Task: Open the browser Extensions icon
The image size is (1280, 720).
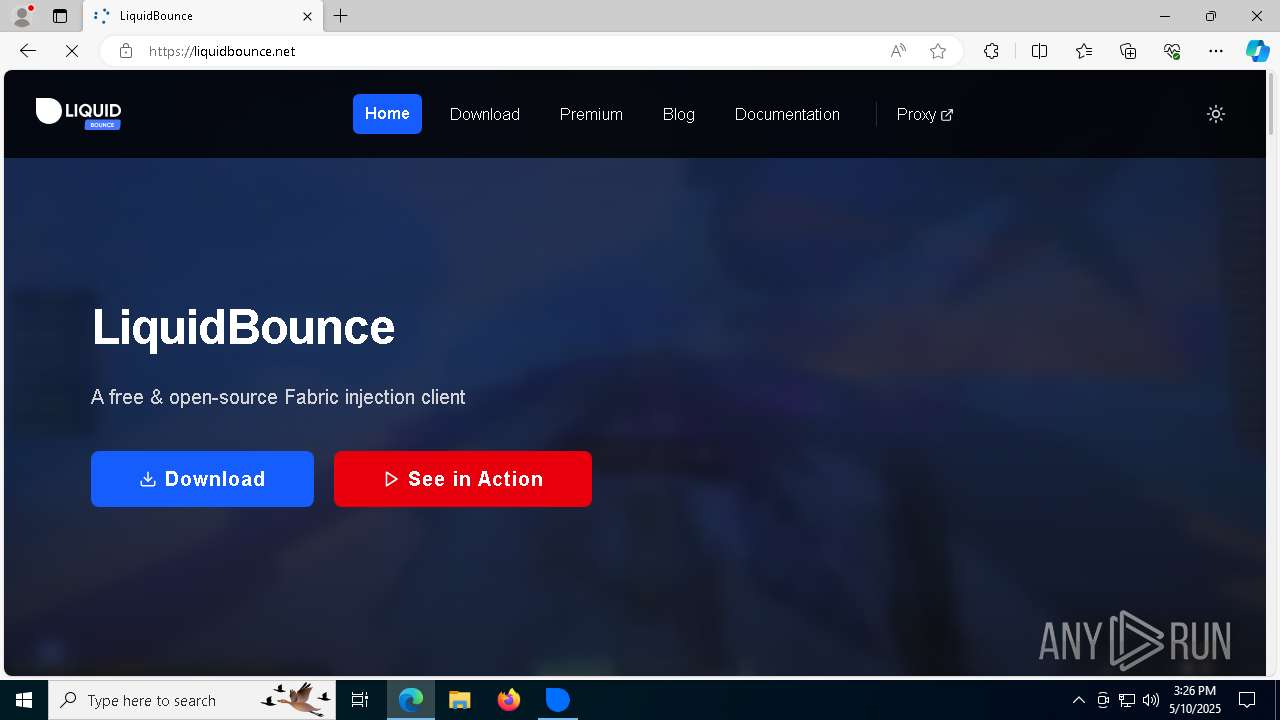Action: coord(991,51)
